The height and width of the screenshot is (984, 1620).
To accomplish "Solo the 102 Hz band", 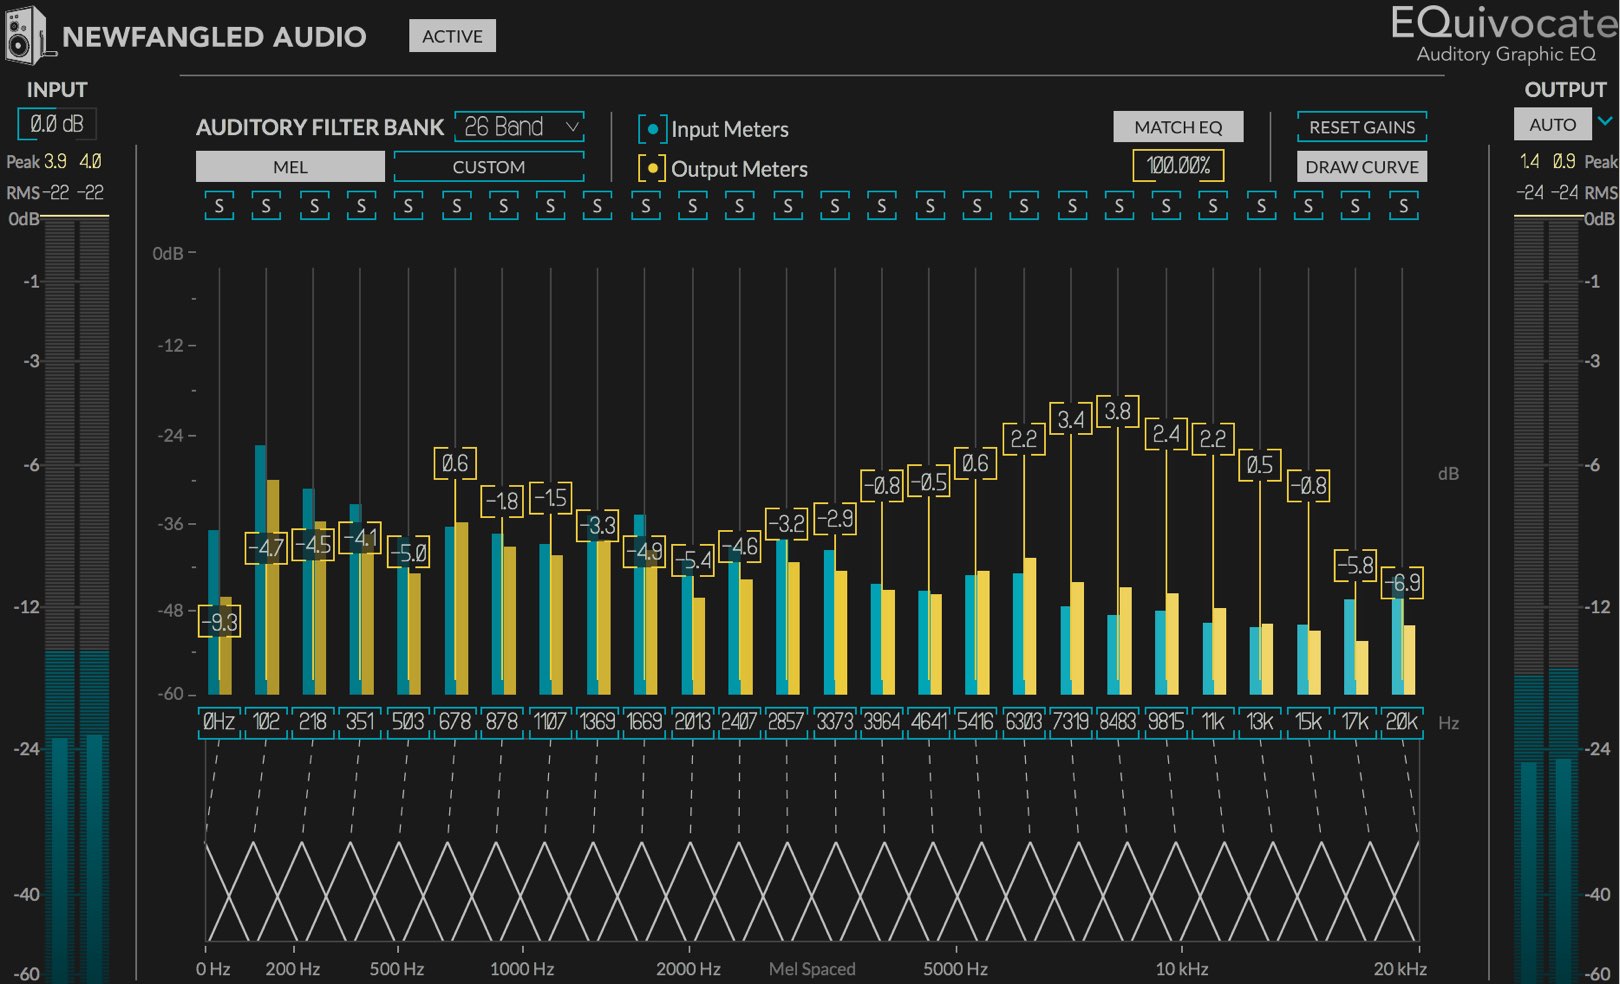I will coord(266,206).
